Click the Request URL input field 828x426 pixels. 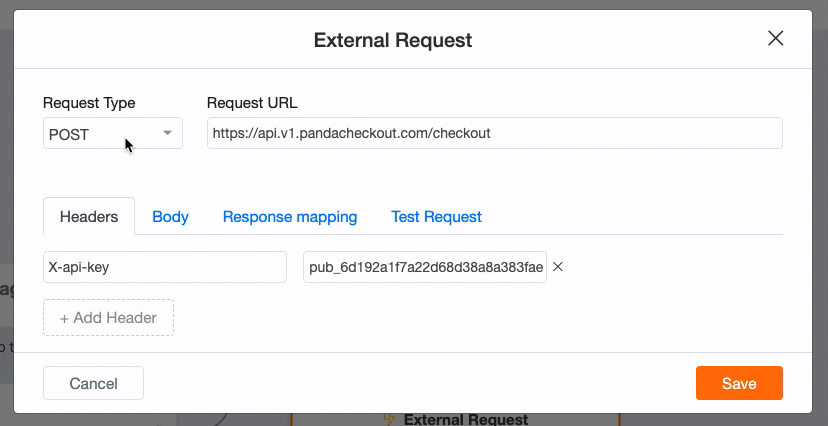tap(495, 133)
